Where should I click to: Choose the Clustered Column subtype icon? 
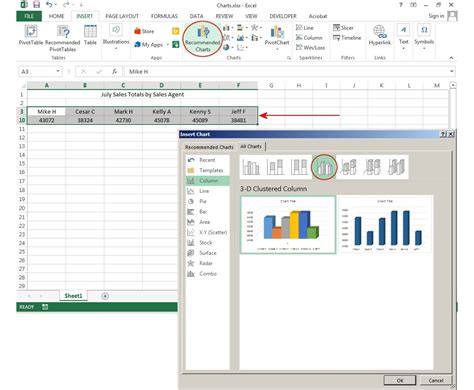coord(251,167)
